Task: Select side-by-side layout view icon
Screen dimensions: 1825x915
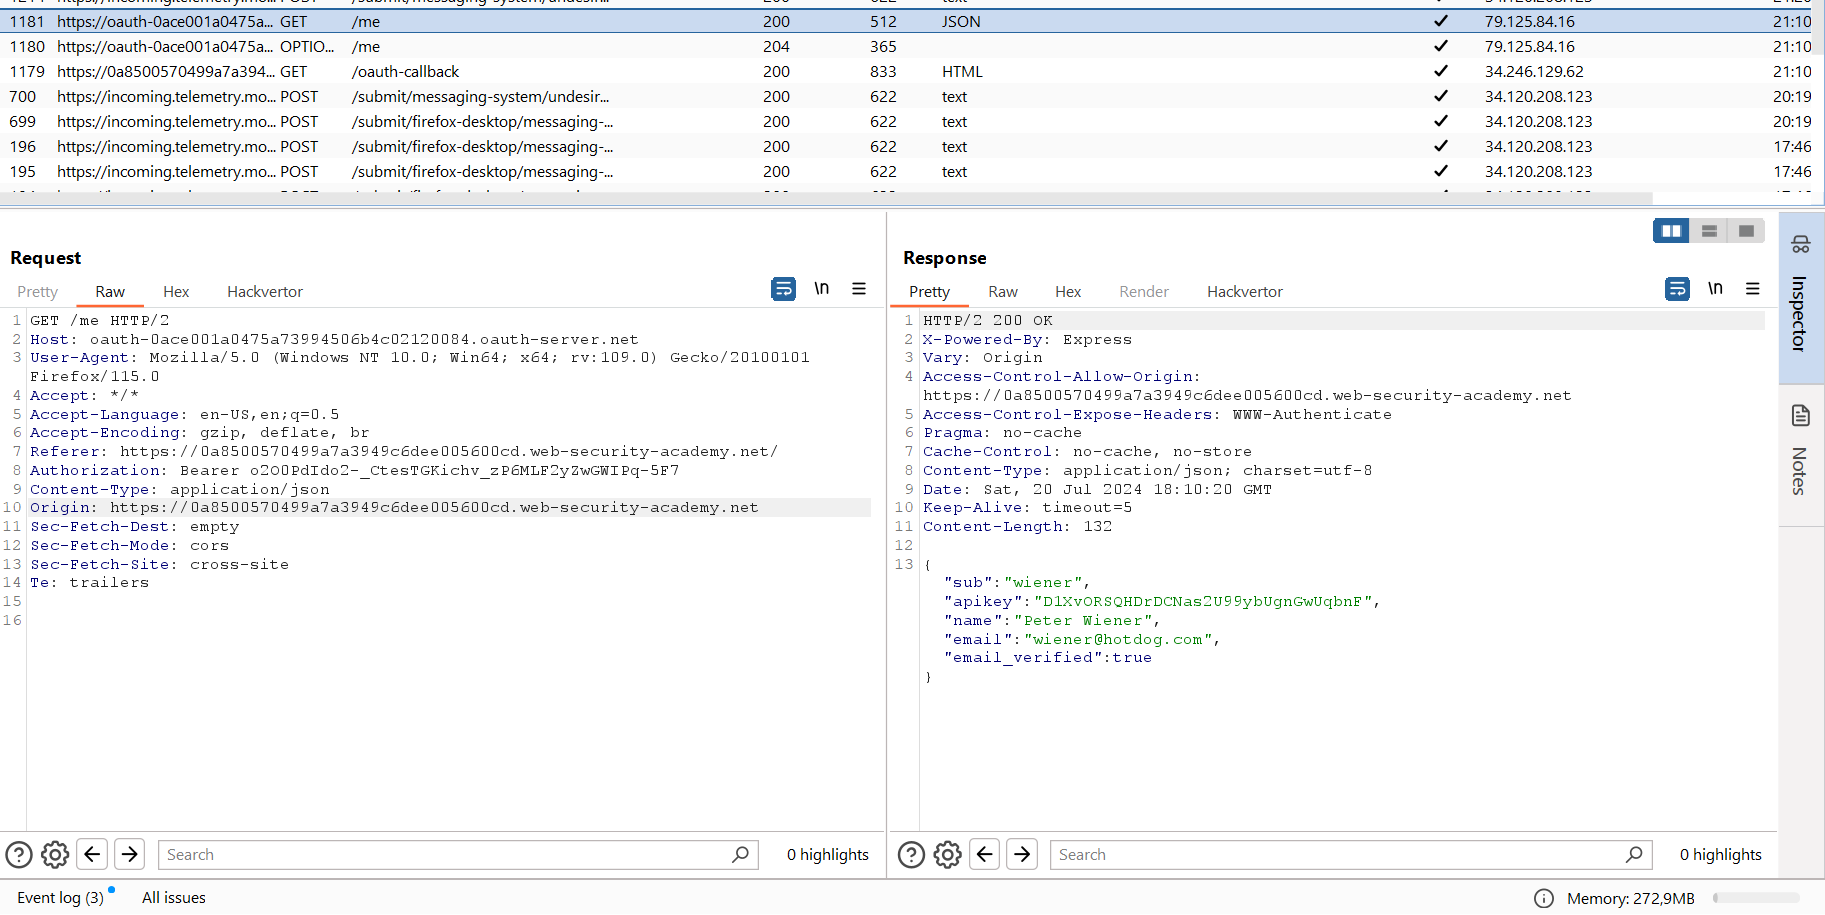Action: pyautogui.click(x=1671, y=231)
